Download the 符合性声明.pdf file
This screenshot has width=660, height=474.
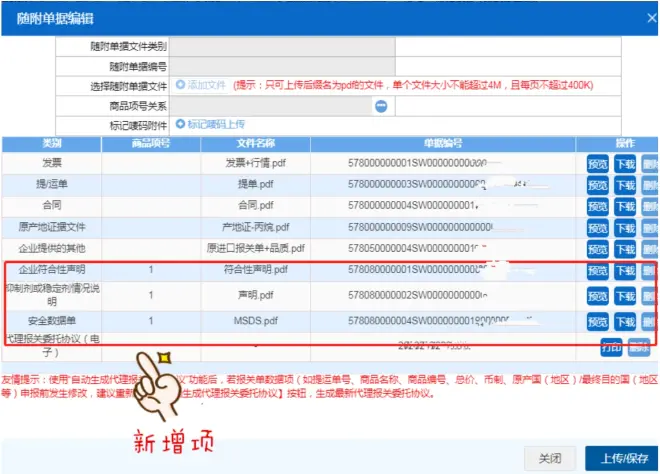coord(625,270)
